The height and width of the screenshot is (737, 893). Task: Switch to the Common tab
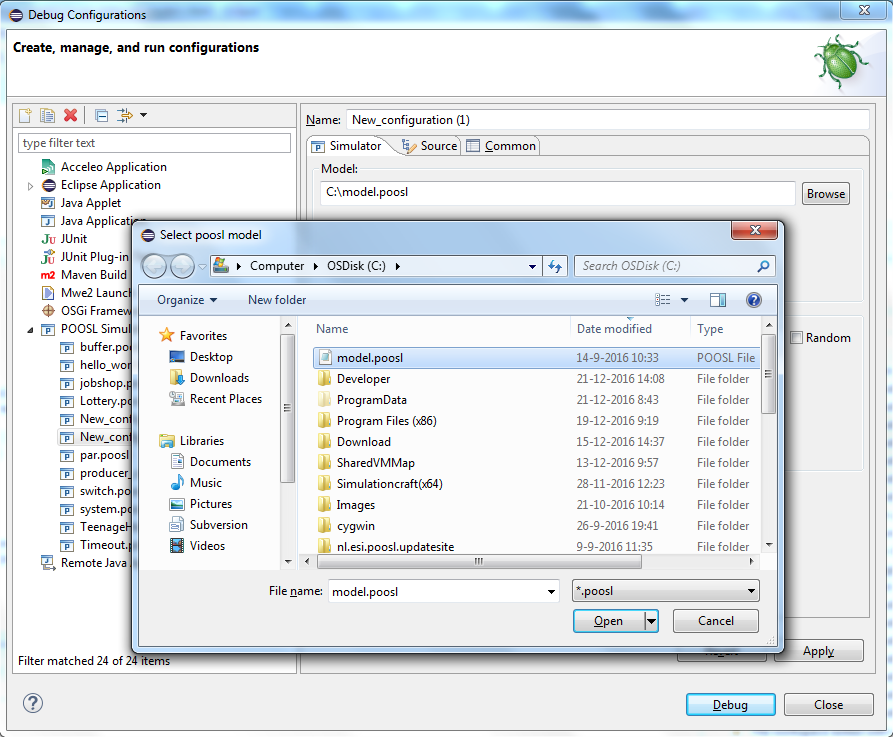pos(501,146)
